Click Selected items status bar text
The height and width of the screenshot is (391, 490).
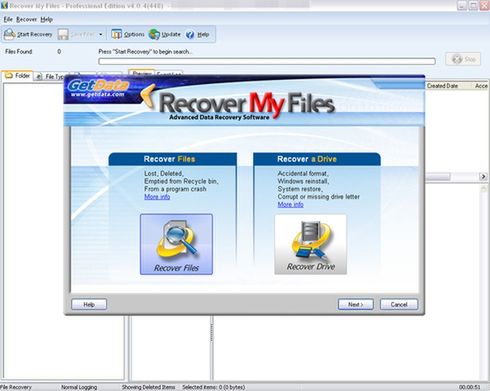(213, 387)
